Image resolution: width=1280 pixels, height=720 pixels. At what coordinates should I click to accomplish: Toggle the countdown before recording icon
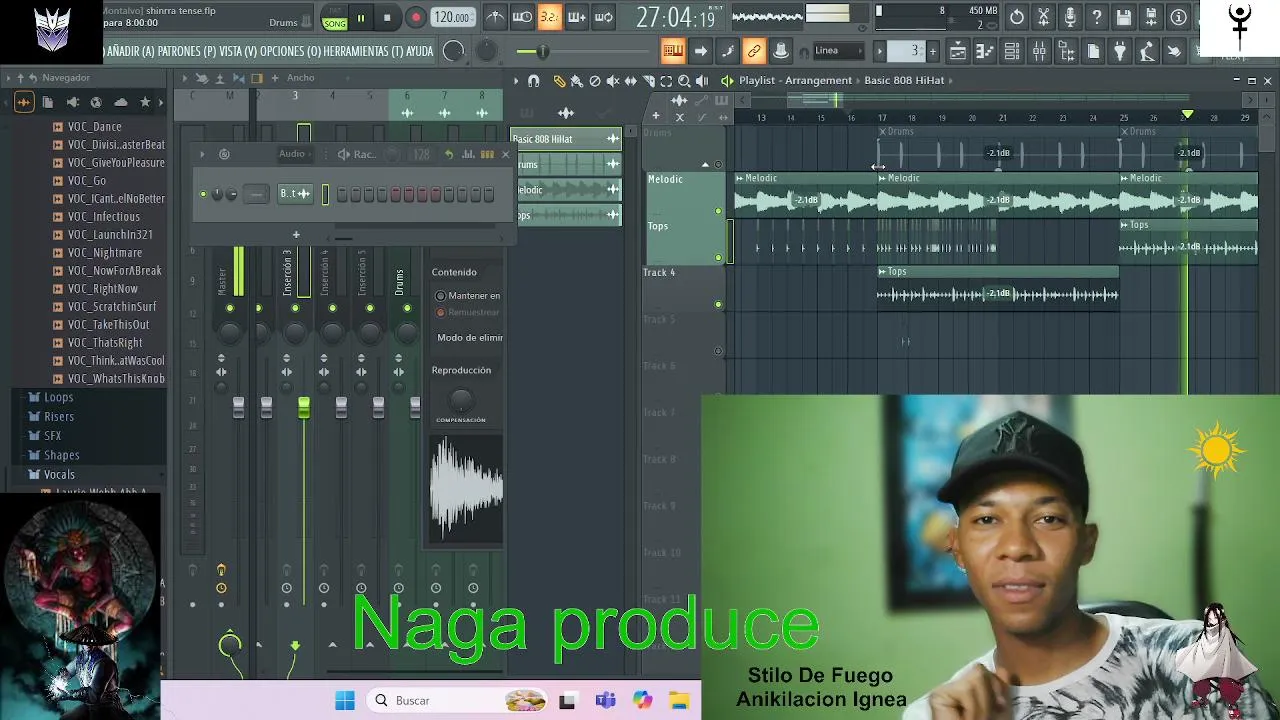pyautogui.click(x=549, y=17)
